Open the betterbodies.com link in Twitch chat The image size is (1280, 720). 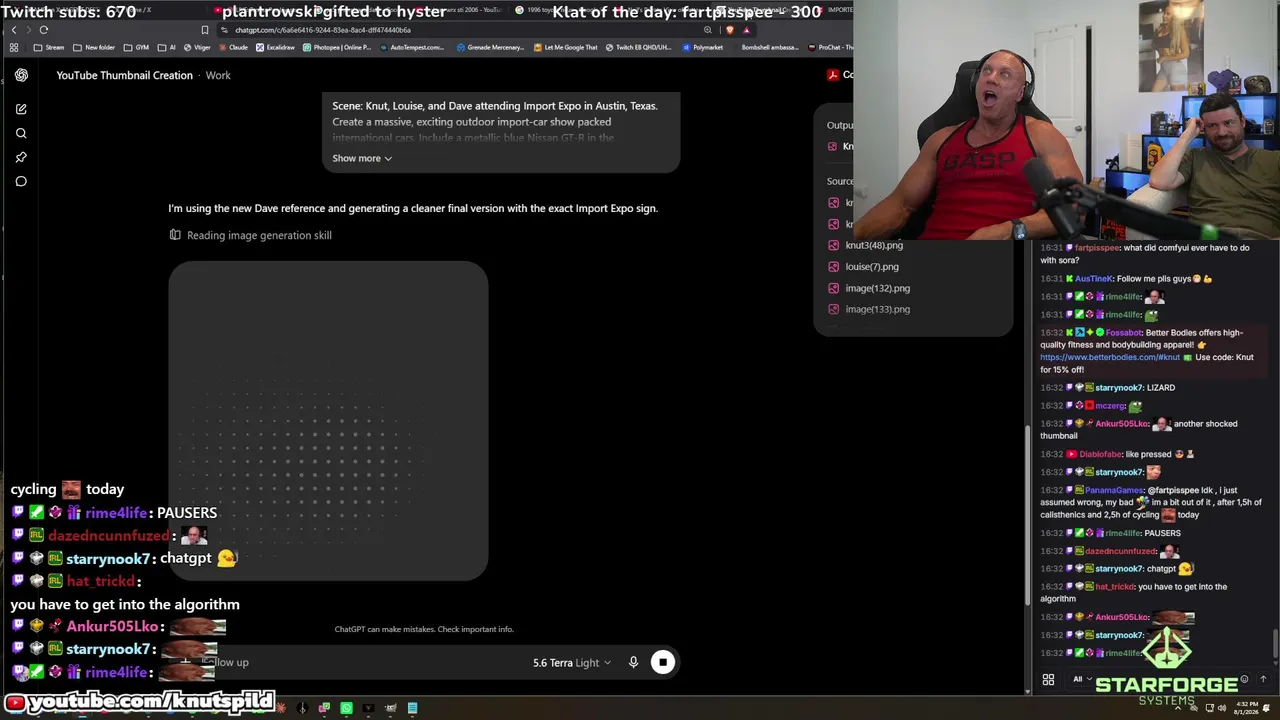click(x=1110, y=357)
